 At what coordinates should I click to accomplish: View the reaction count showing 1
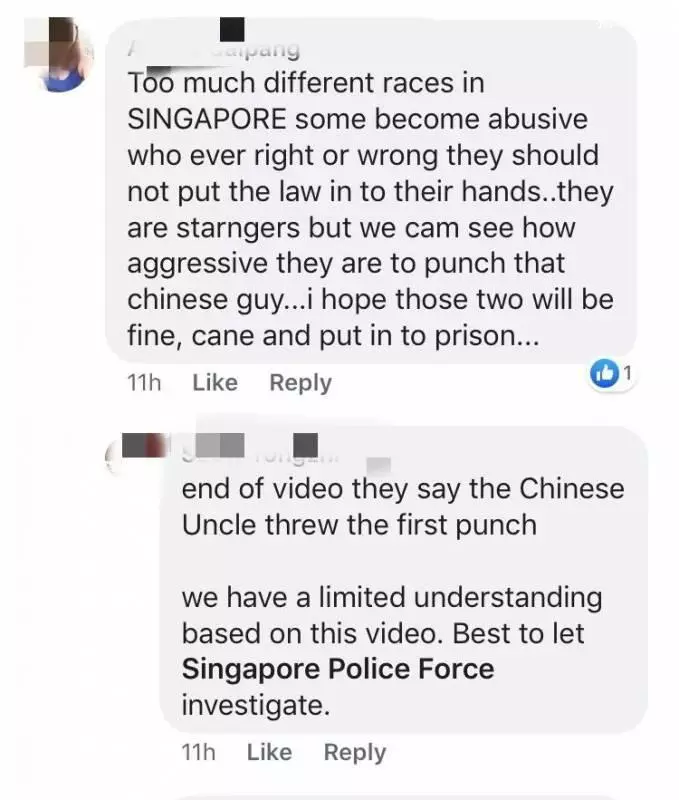[x=628, y=373]
